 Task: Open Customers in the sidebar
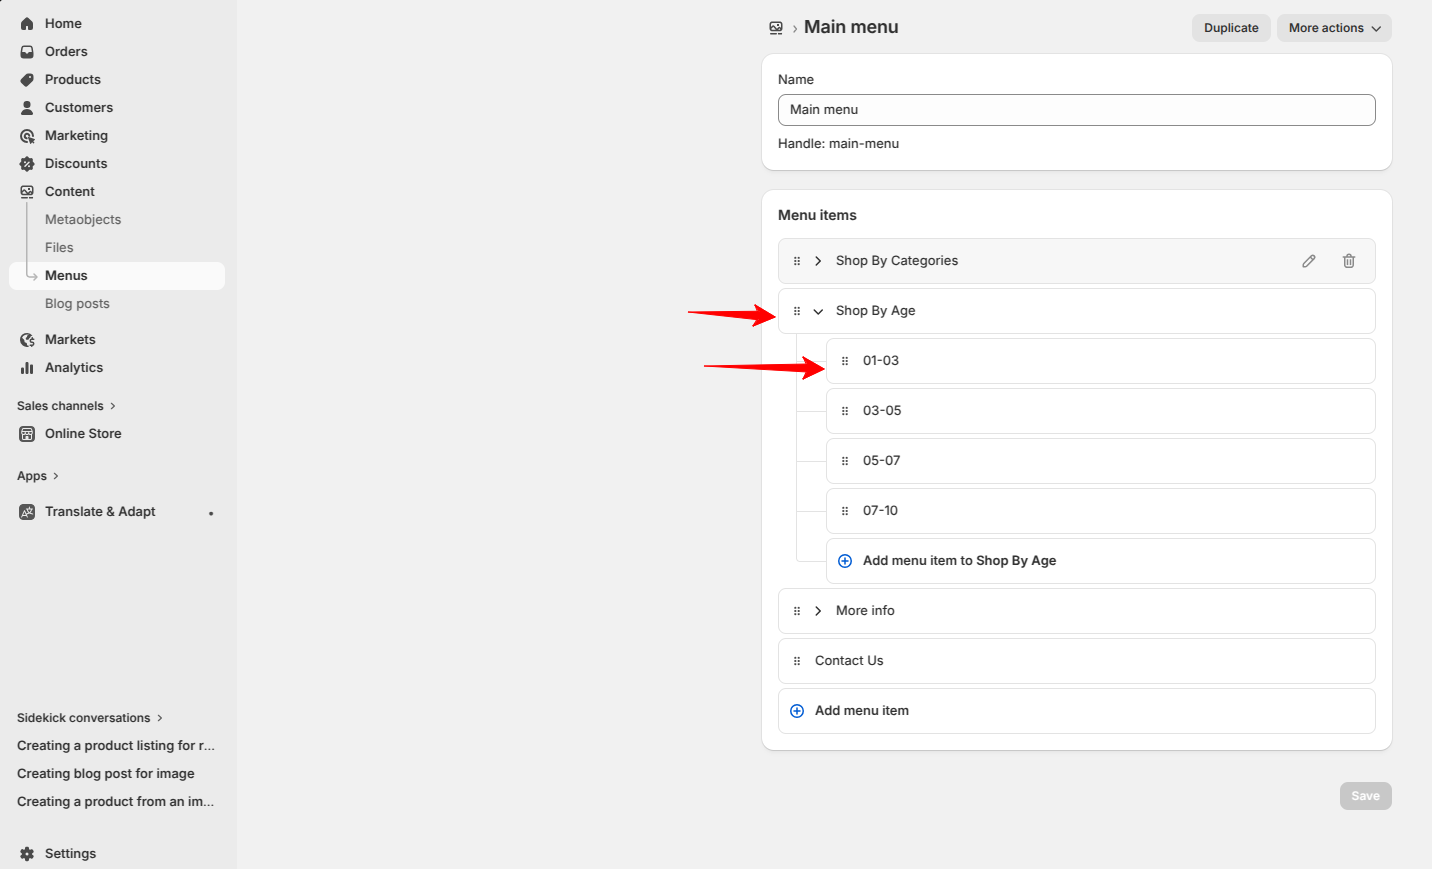click(79, 107)
